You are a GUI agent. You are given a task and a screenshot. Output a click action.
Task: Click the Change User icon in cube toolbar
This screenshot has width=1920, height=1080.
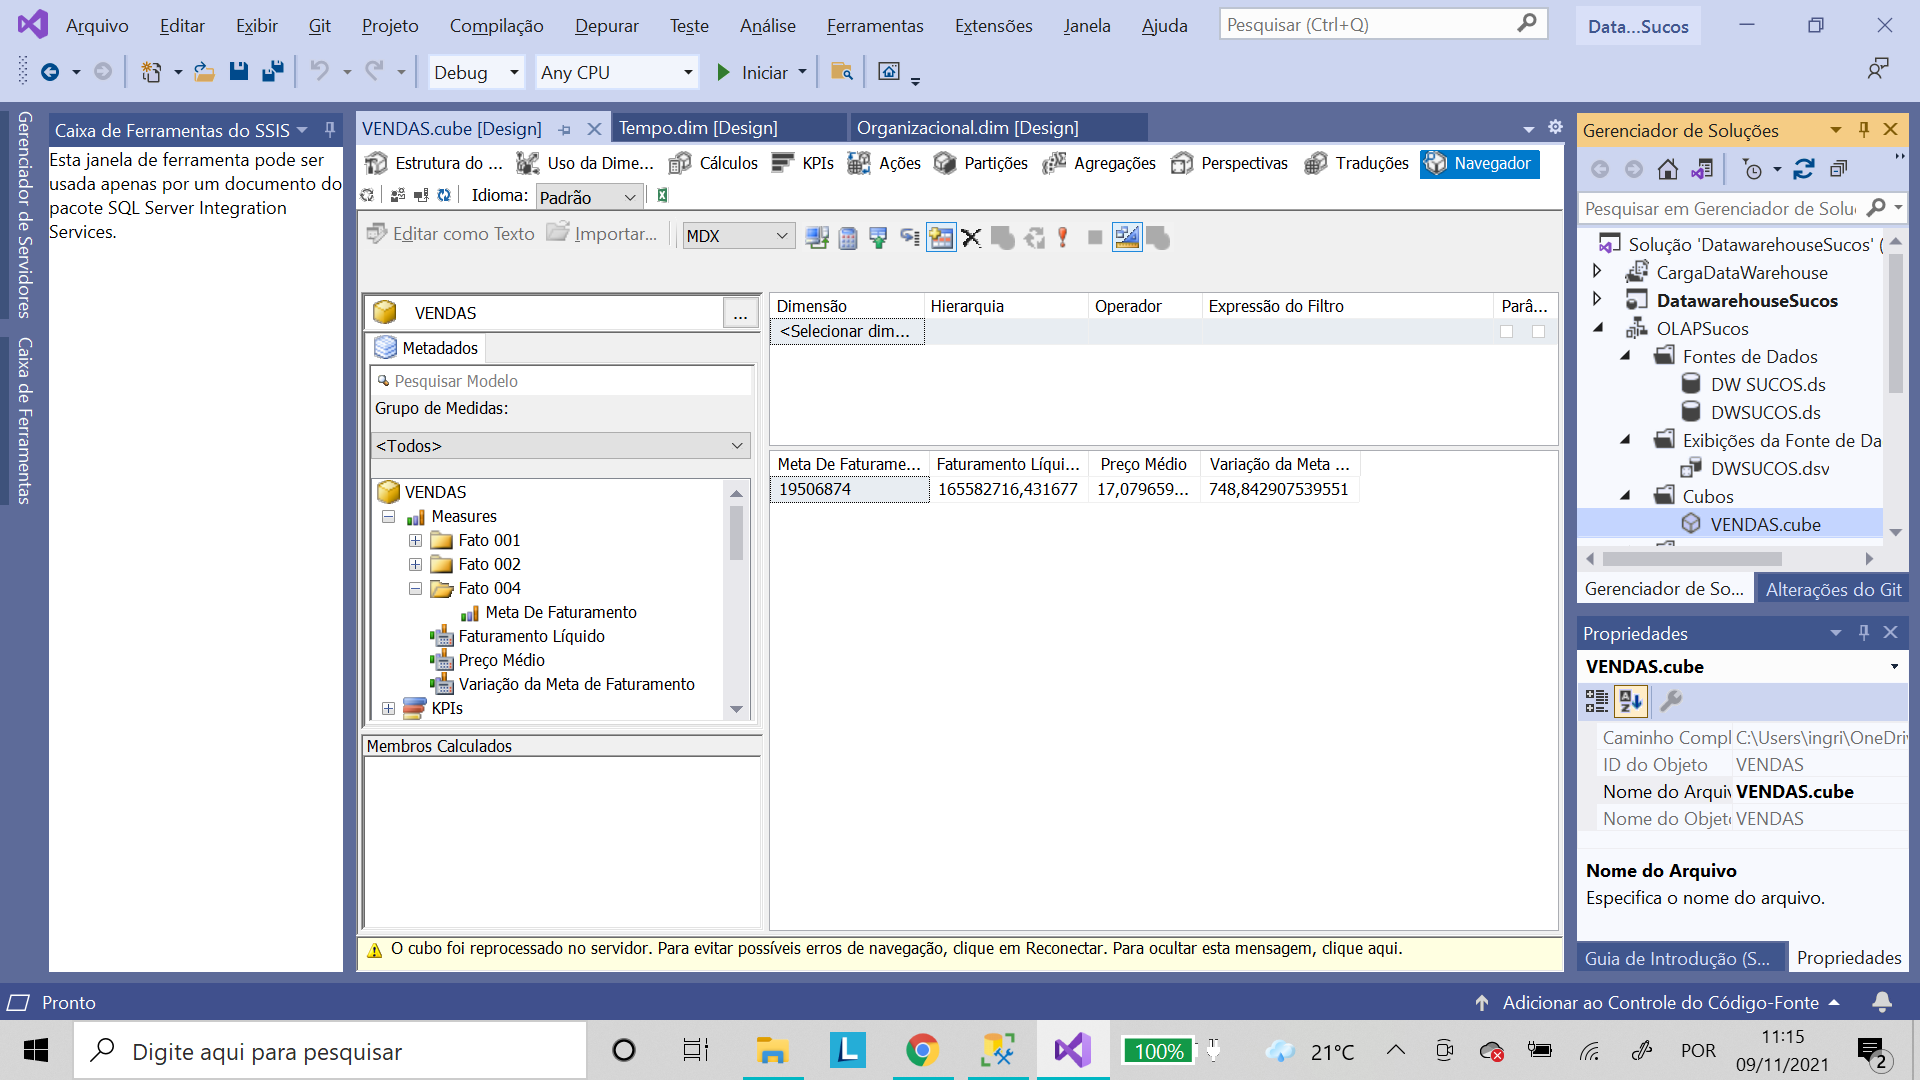click(x=398, y=195)
